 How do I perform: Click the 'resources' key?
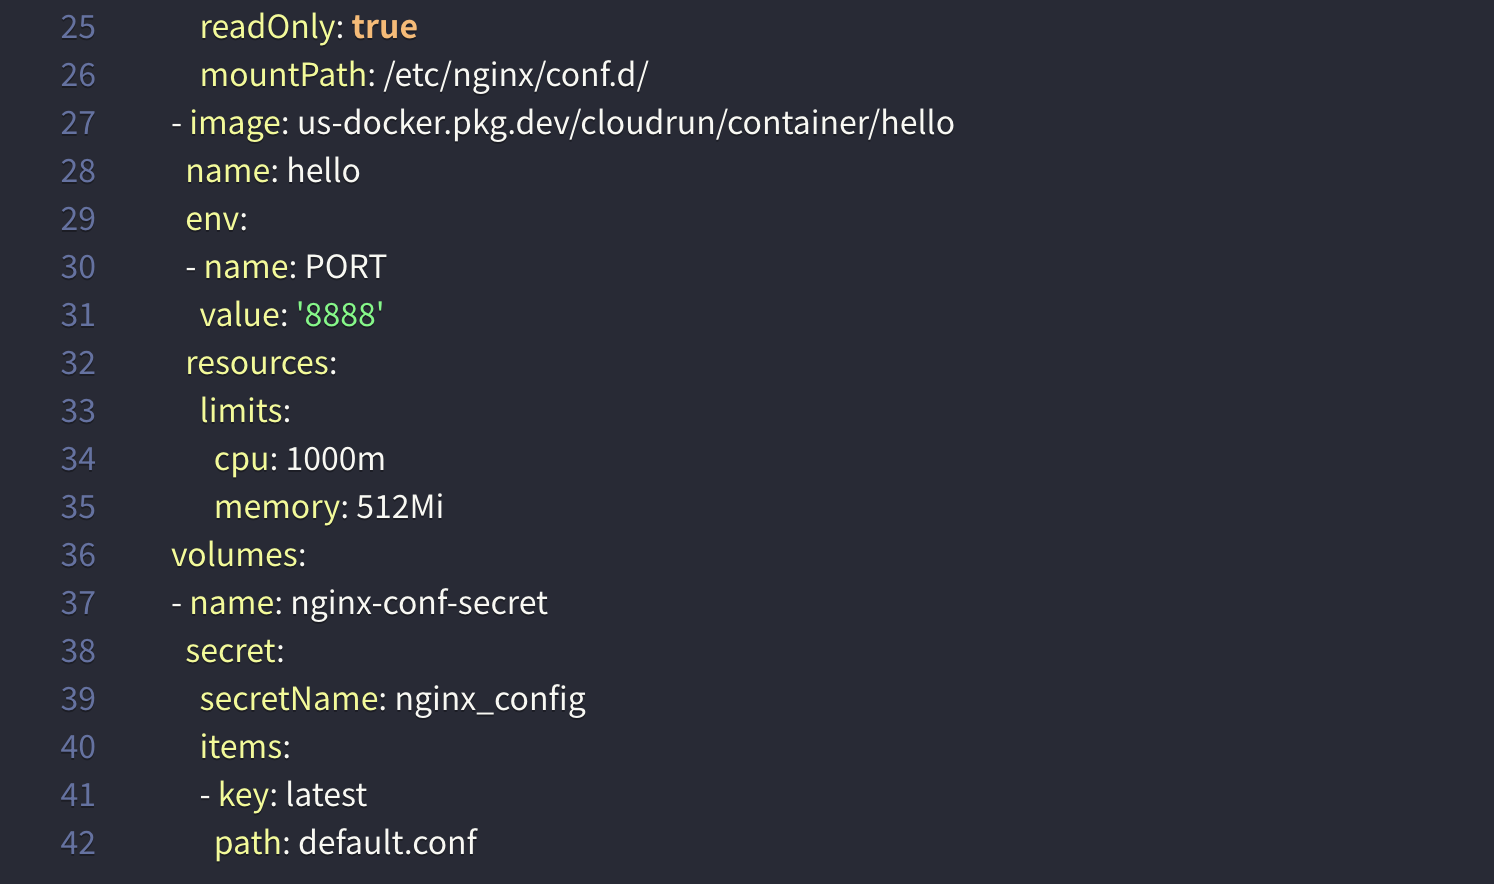257,363
